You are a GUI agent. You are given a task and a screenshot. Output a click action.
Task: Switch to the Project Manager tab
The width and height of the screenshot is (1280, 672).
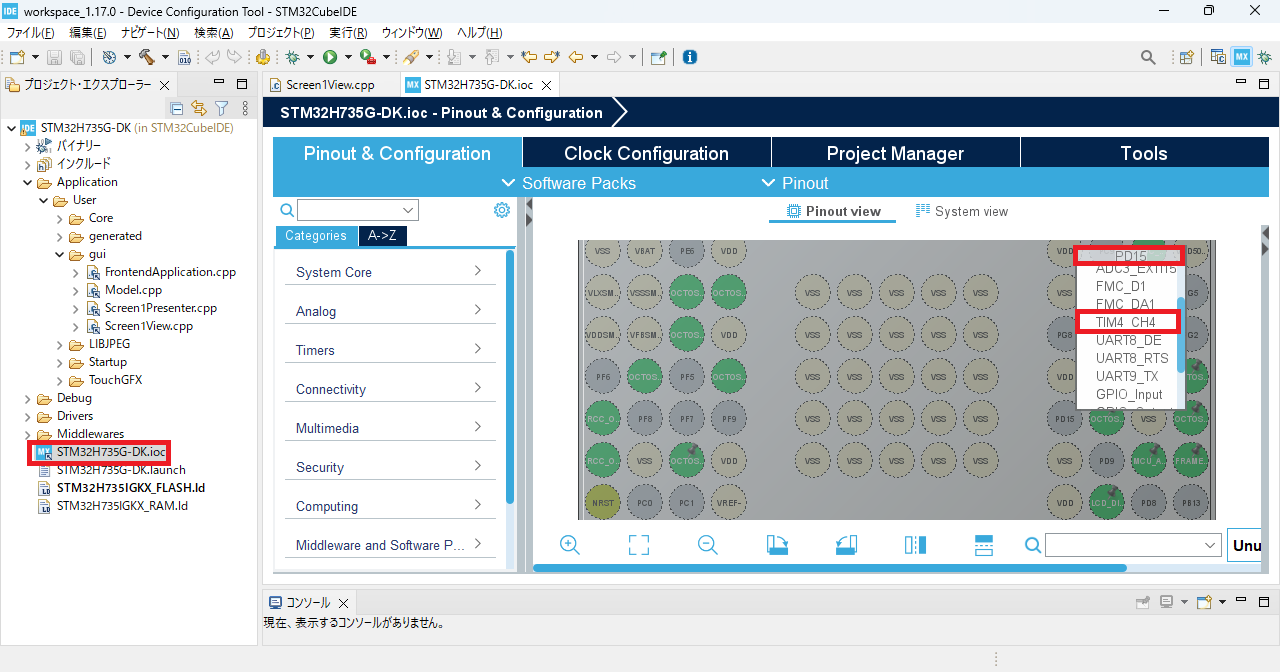click(x=895, y=153)
